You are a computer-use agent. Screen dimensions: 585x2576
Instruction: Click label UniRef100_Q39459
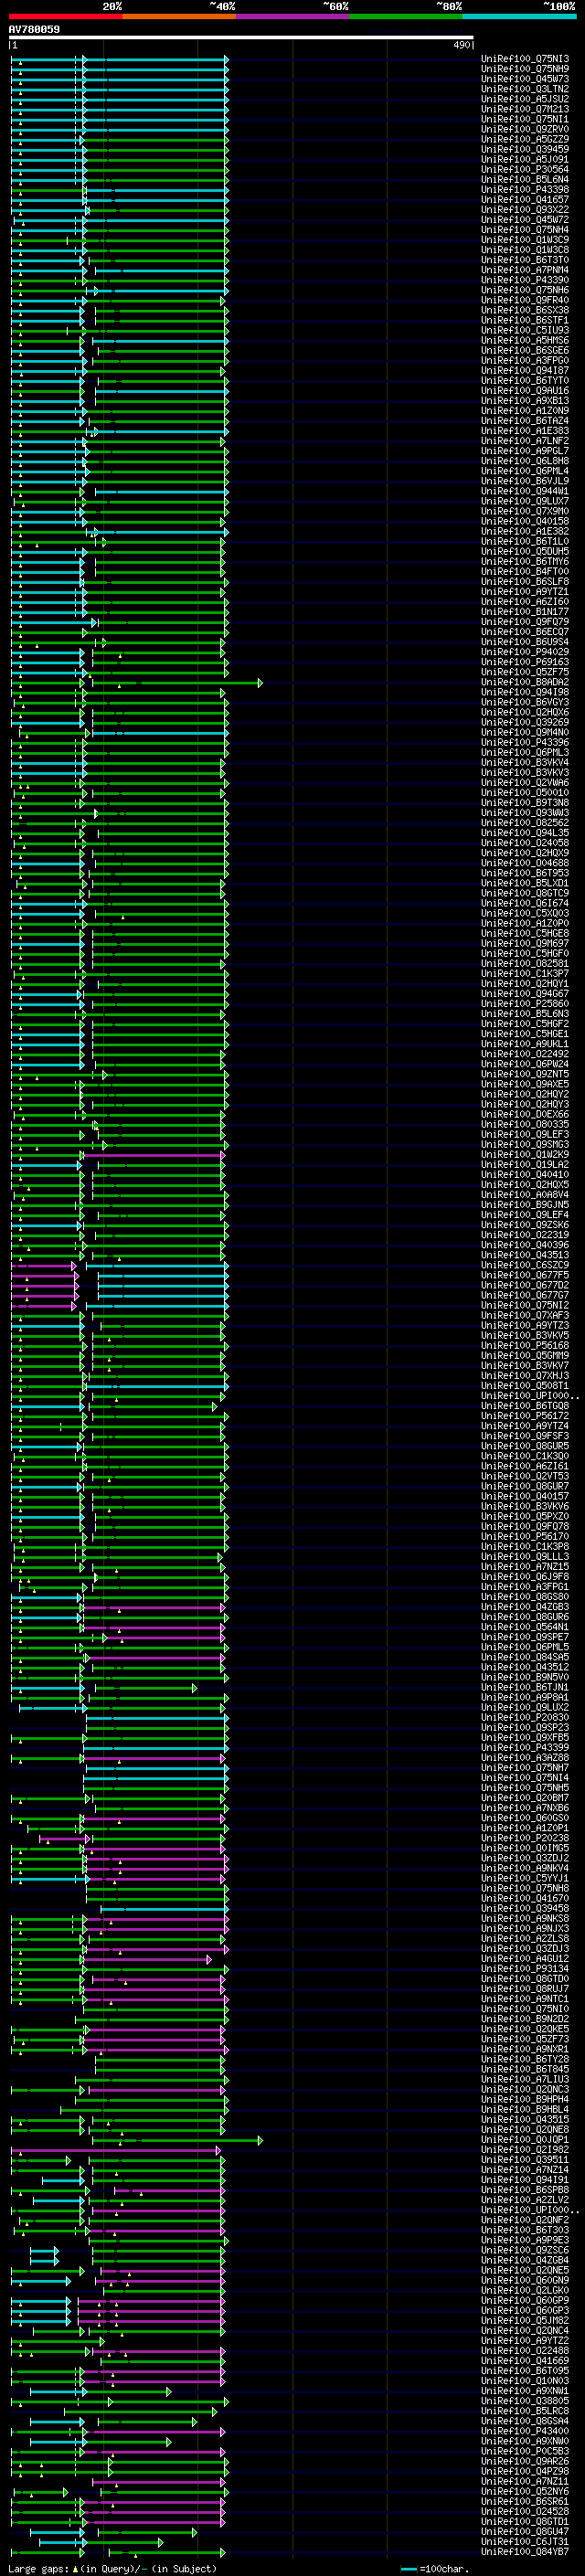pos(525,149)
